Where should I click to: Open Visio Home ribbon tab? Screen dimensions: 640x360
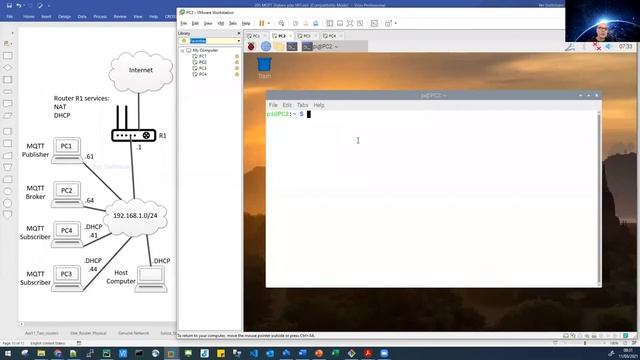[29, 17]
